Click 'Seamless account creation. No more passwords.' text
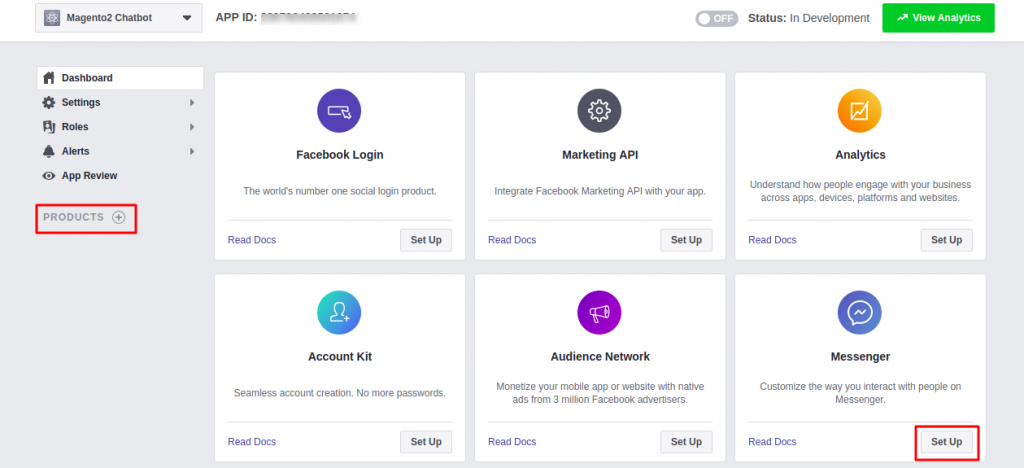1024x468 pixels. point(340,393)
